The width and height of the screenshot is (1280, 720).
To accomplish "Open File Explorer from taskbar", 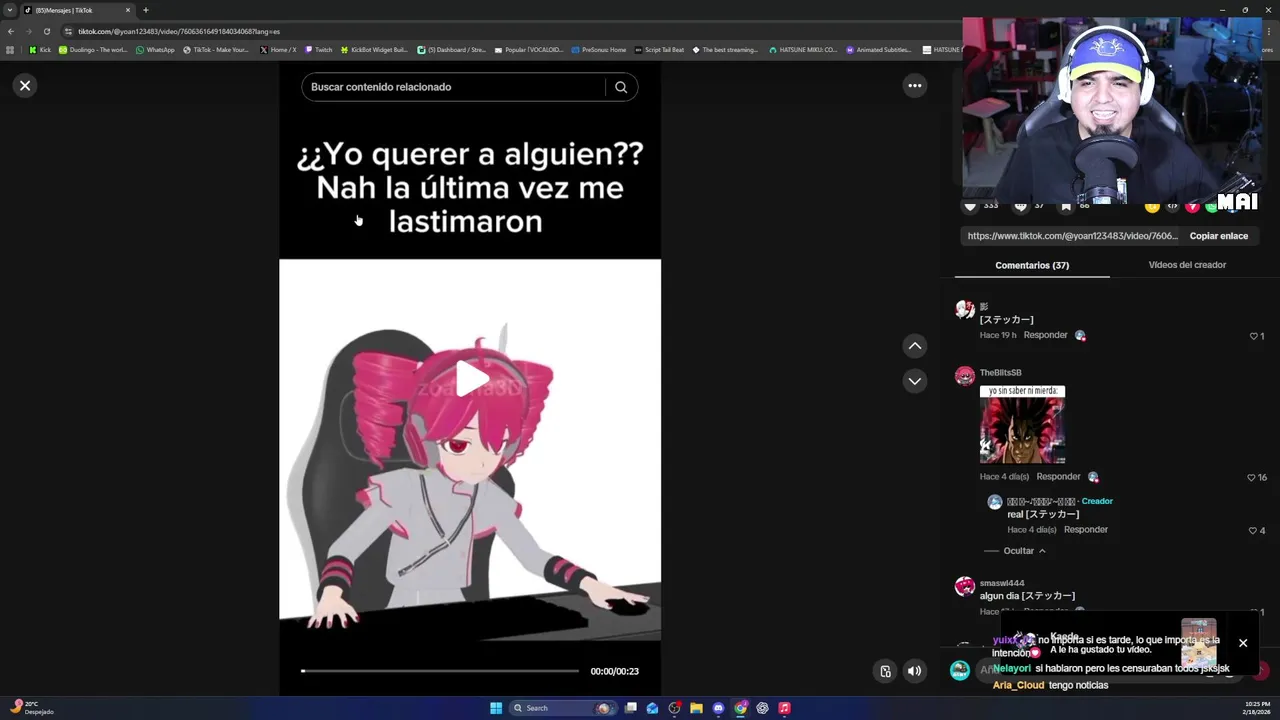I will [x=696, y=708].
